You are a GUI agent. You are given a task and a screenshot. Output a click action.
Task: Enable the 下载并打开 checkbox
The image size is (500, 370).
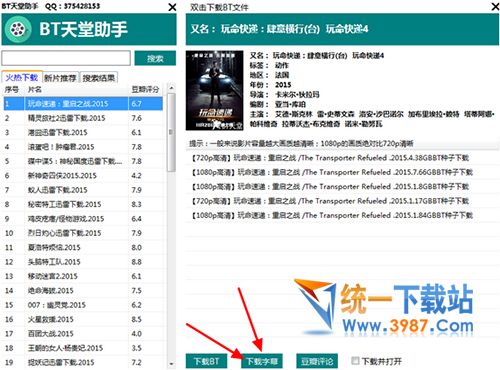(x=355, y=360)
